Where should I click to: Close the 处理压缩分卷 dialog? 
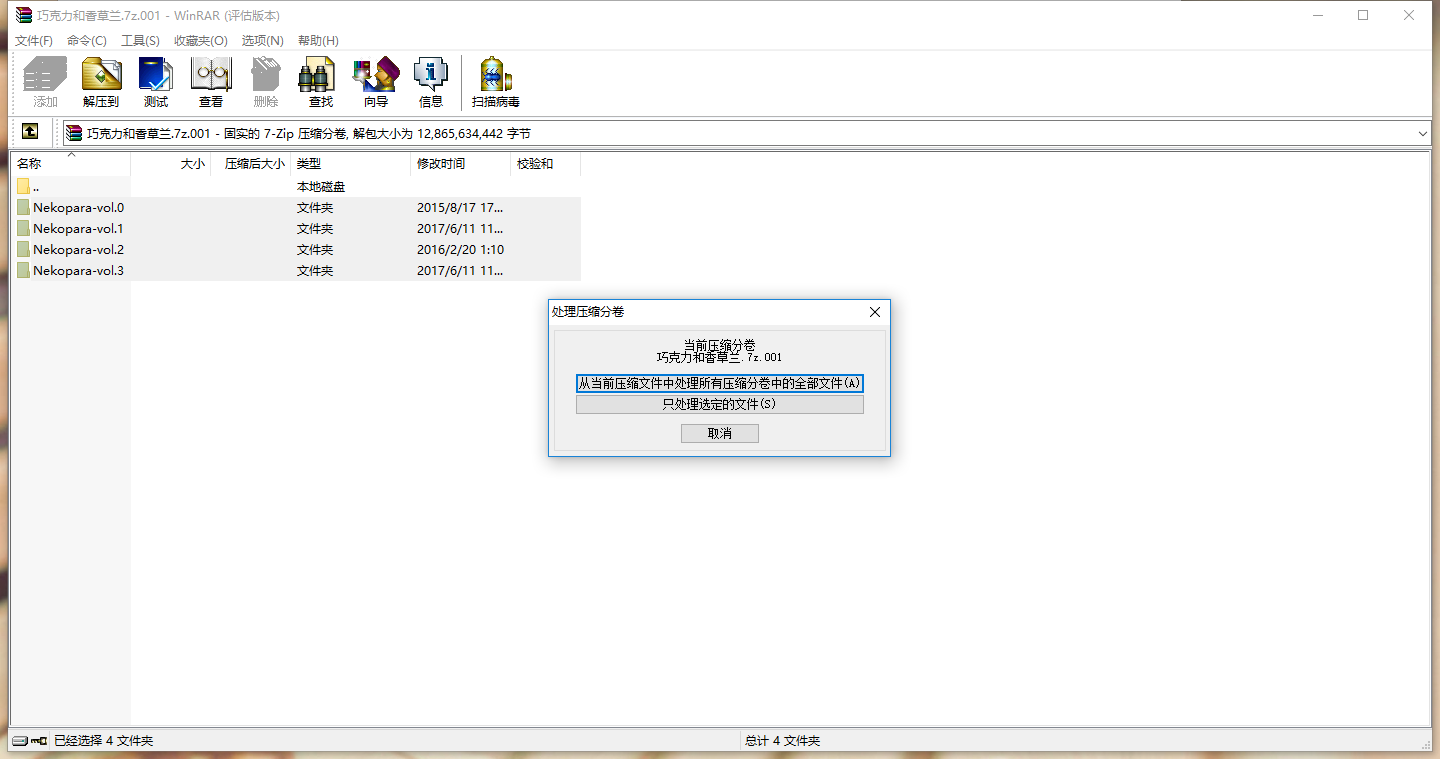875,312
